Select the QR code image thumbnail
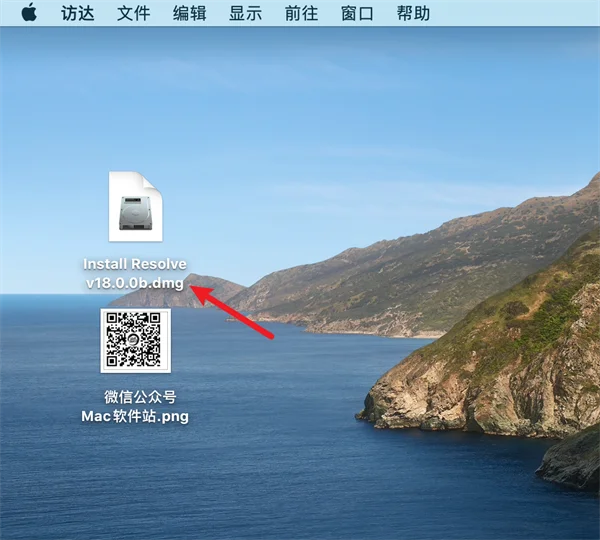 tap(135, 341)
